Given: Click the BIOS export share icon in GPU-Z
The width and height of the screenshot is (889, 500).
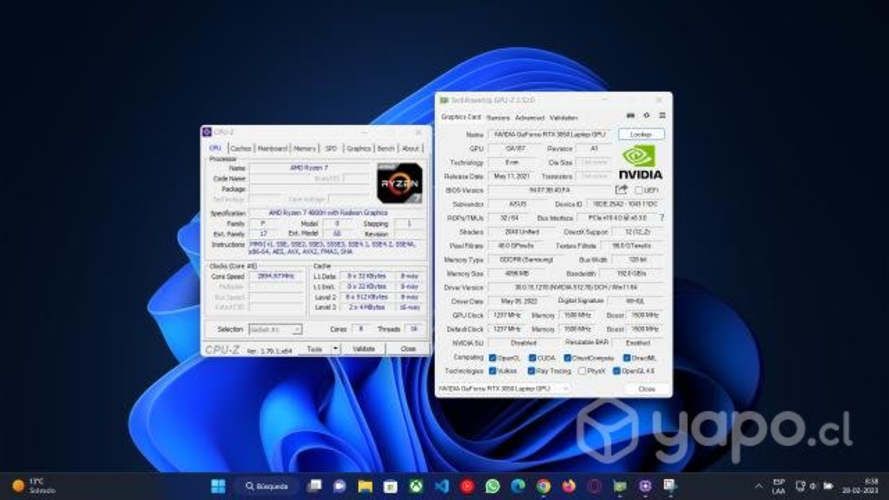Looking at the screenshot, I should tap(621, 190).
